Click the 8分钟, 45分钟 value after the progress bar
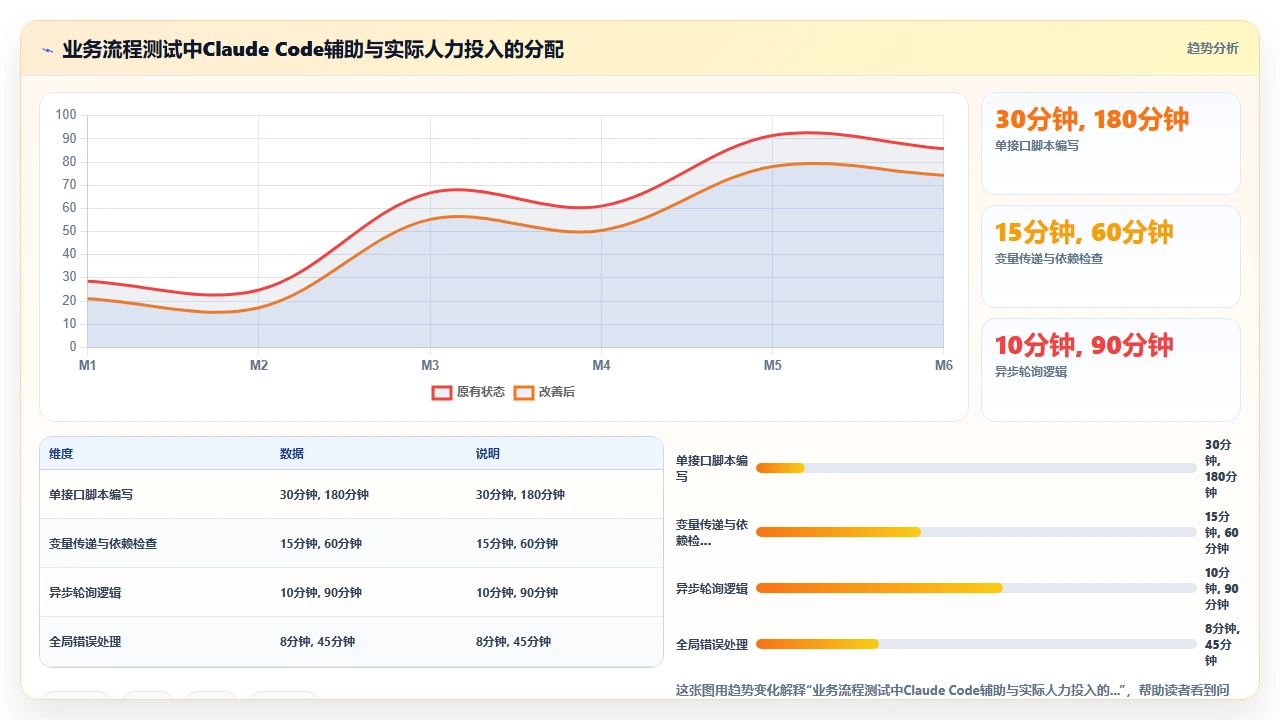 point(1222,644)
